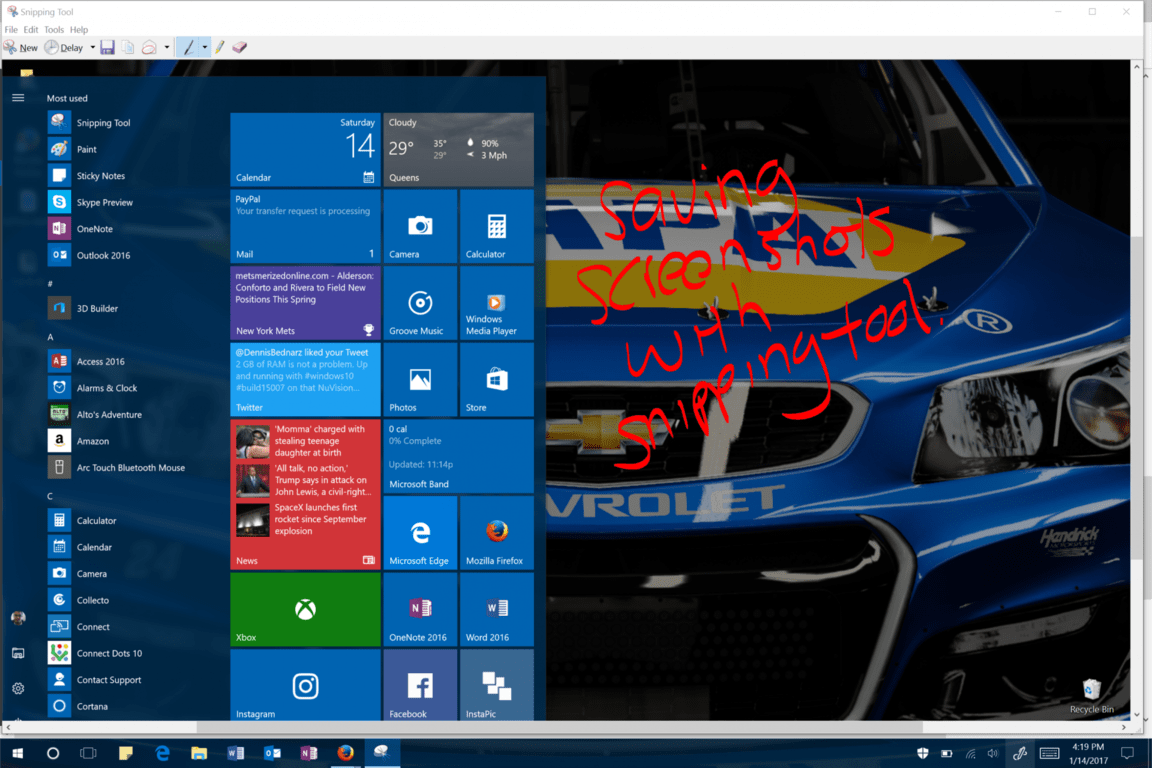Viewport: 1152px width, 768px height.
Task: Click the Recycle Bin desktop icon
Action: click(1092, 696)
